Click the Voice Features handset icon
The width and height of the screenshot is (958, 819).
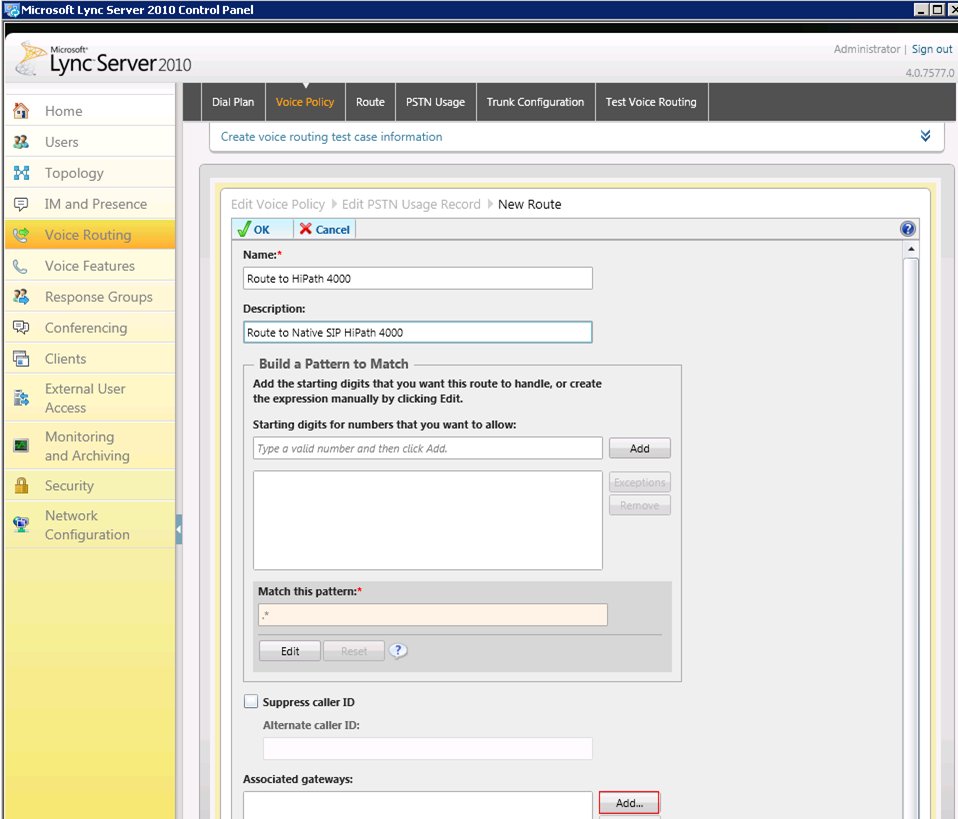[x=21, y=266]
